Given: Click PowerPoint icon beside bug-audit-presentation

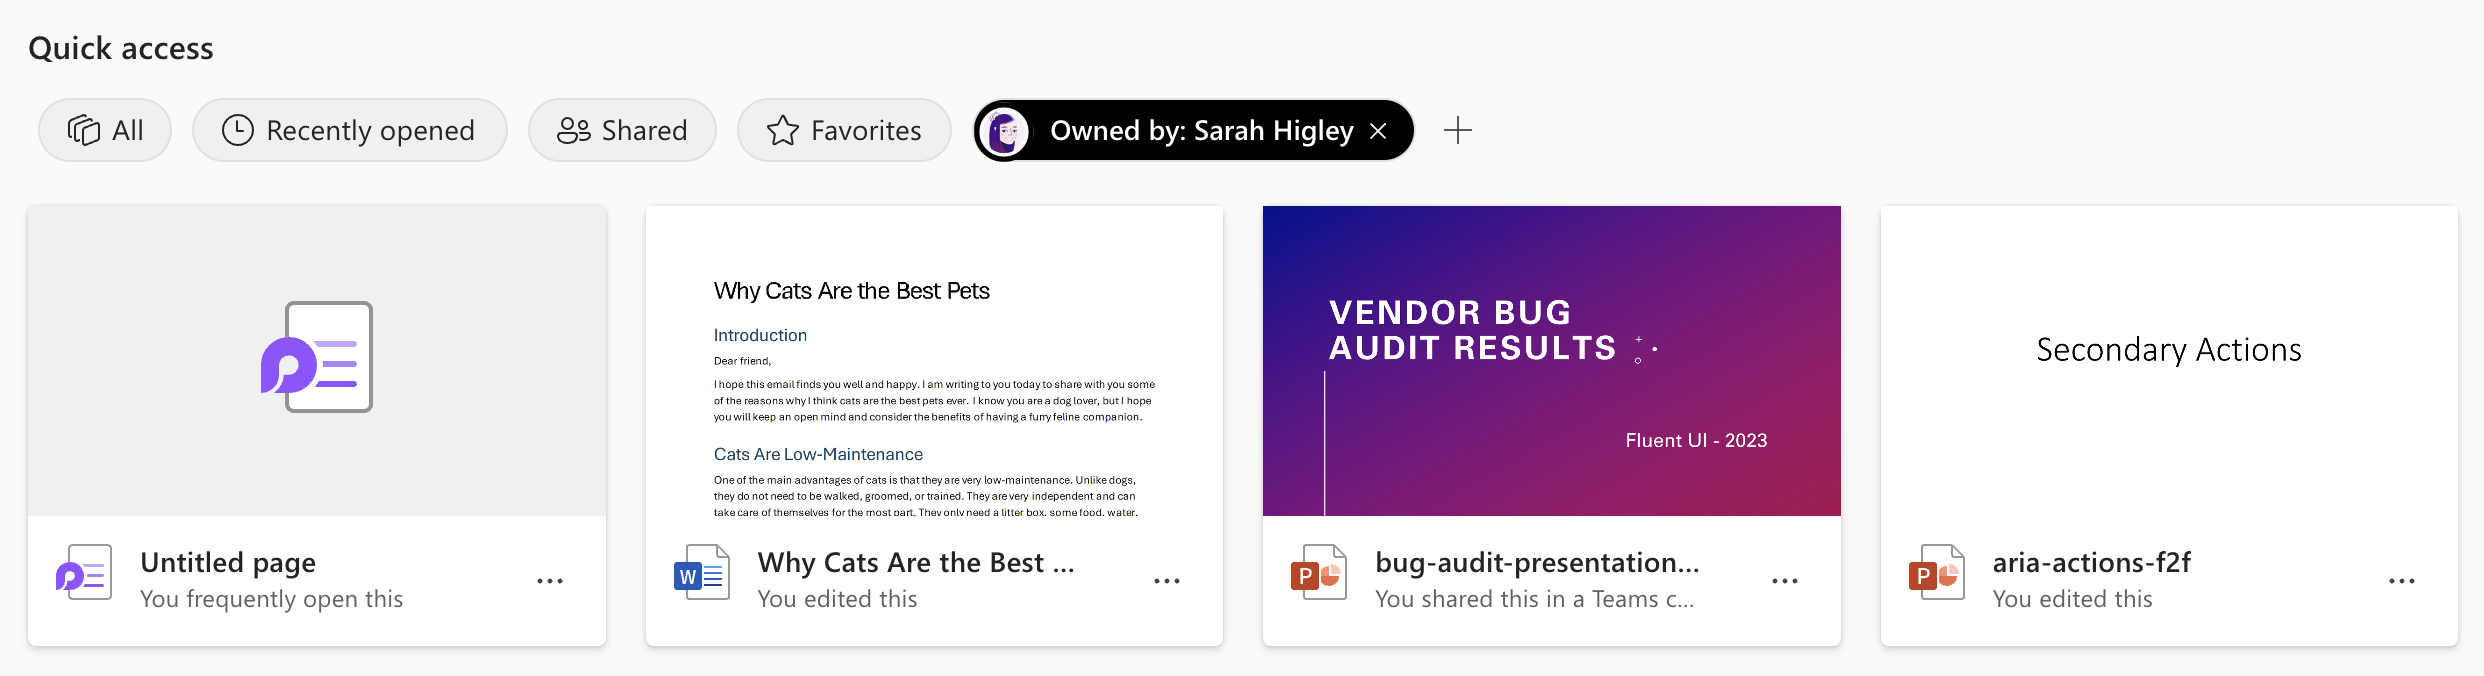Looking at the screenshot, I should [x=1319, y=573].
